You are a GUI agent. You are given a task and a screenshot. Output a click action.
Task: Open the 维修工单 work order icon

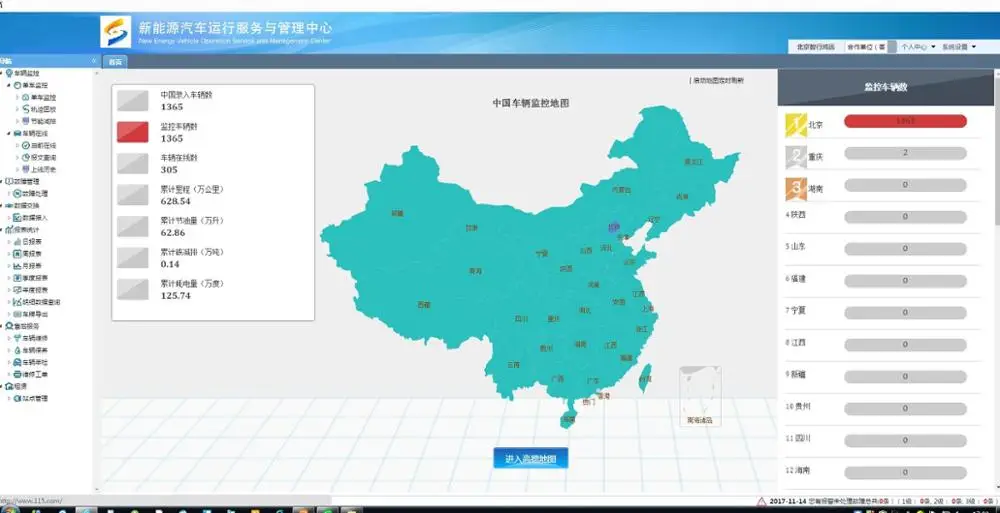17,375
